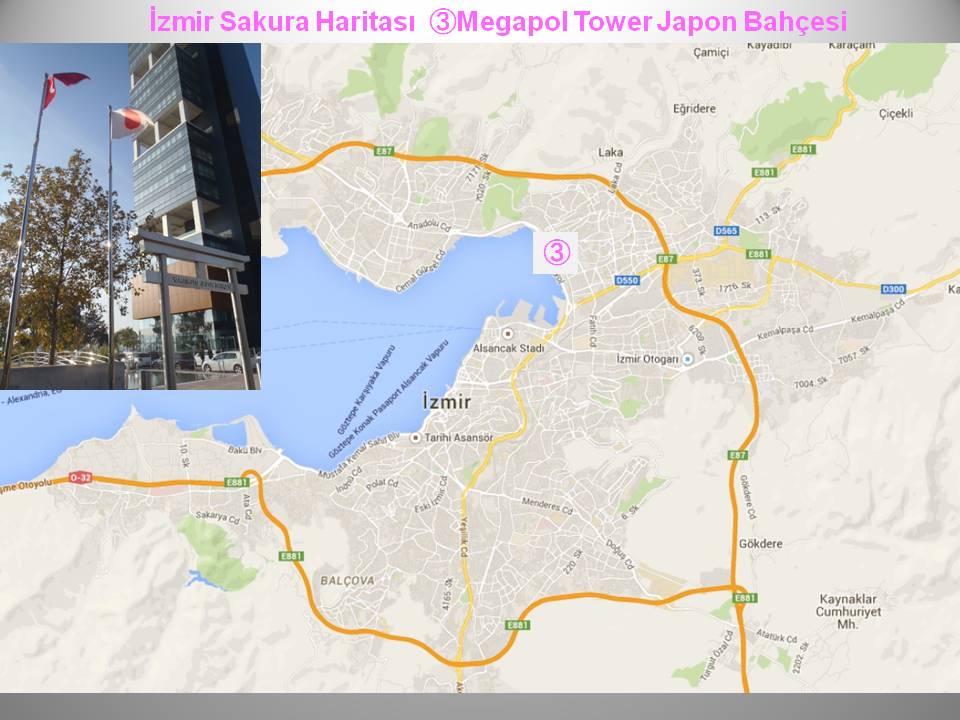Viewport: 960px width, 720px height.
Task: Click the Anadolu Cd street label
Action: pyautogui.click(x=429, y=225)
